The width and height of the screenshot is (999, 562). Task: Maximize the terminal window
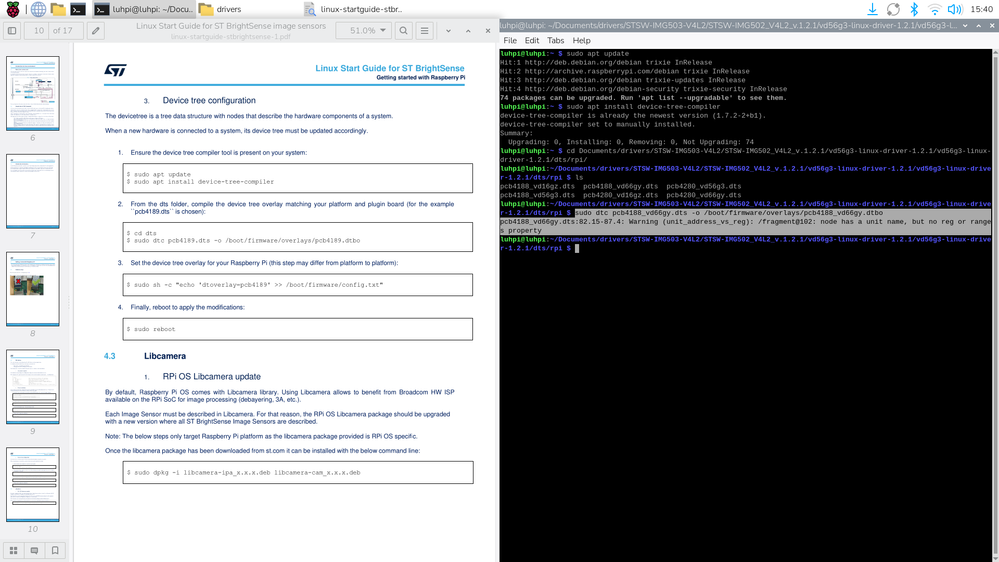(x=979, y=25)
